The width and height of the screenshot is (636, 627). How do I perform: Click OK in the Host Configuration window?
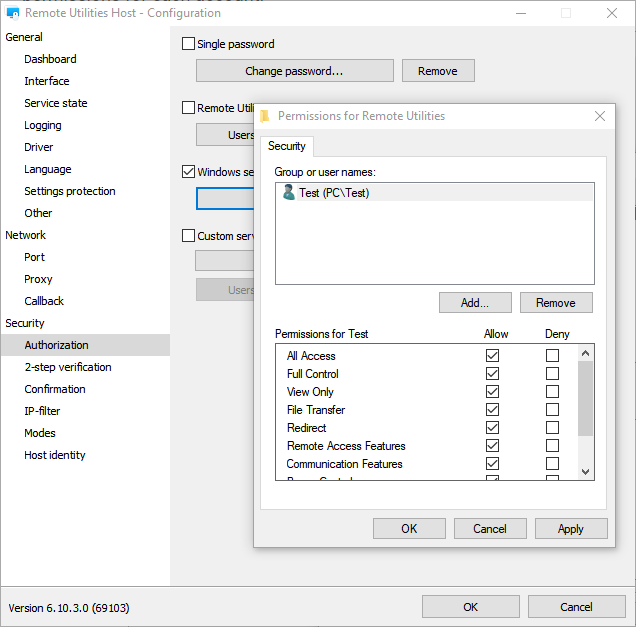(x=471, y=607)
